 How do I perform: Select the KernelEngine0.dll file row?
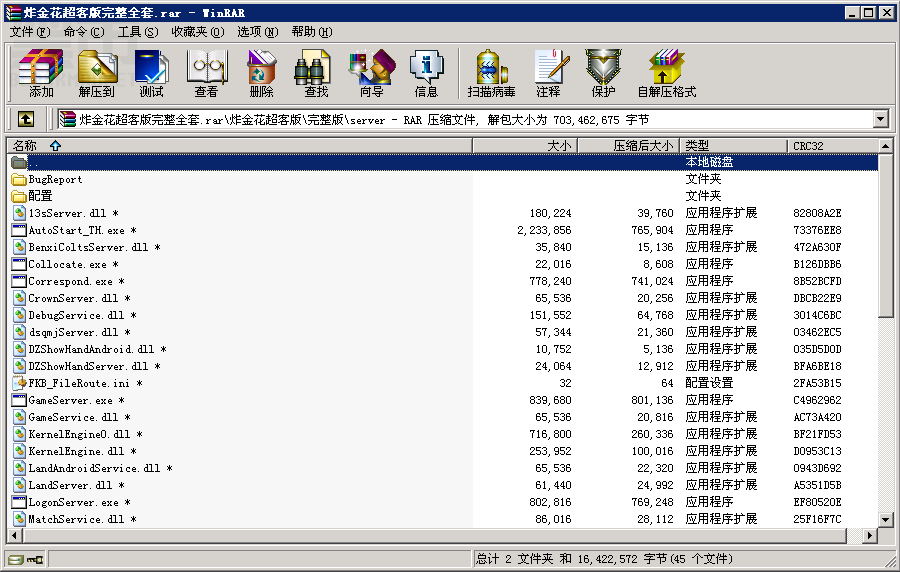tap(443, 434)
